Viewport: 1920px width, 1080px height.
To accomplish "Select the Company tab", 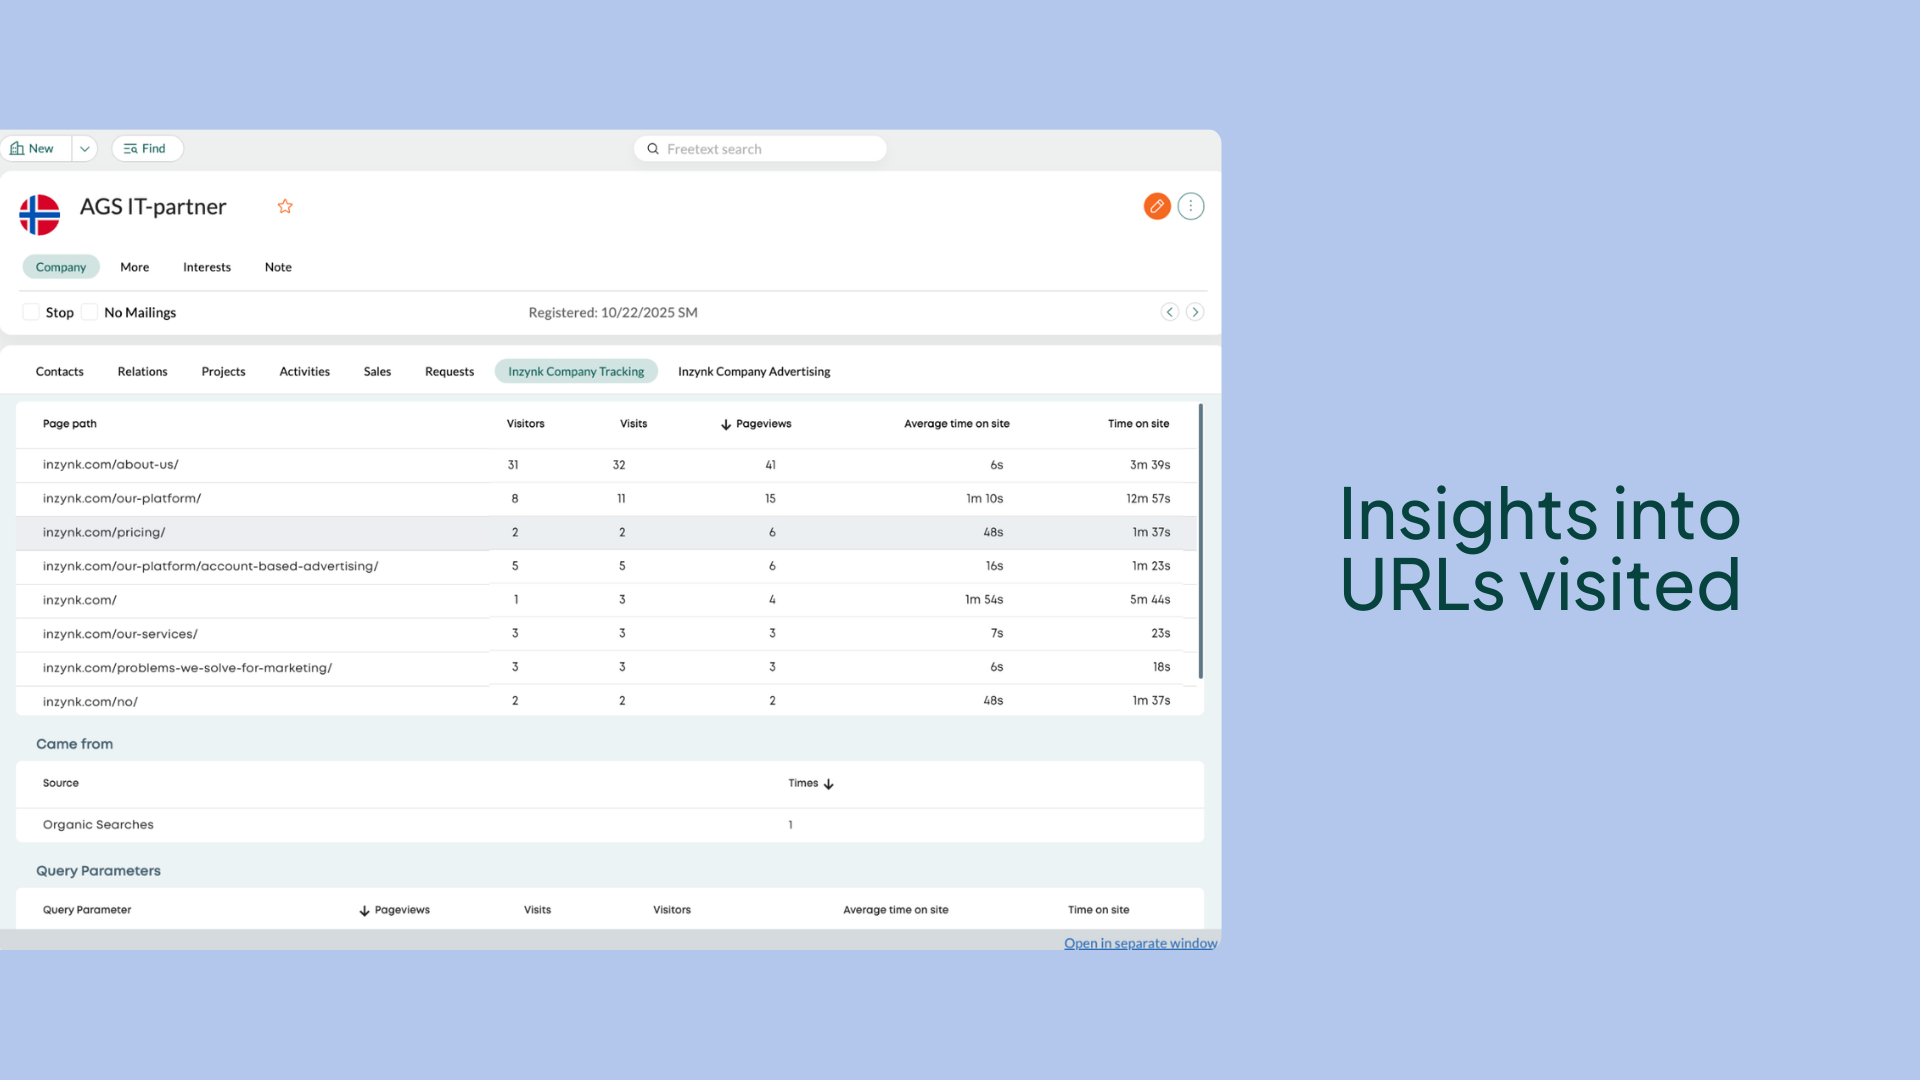I will (61, 267).
